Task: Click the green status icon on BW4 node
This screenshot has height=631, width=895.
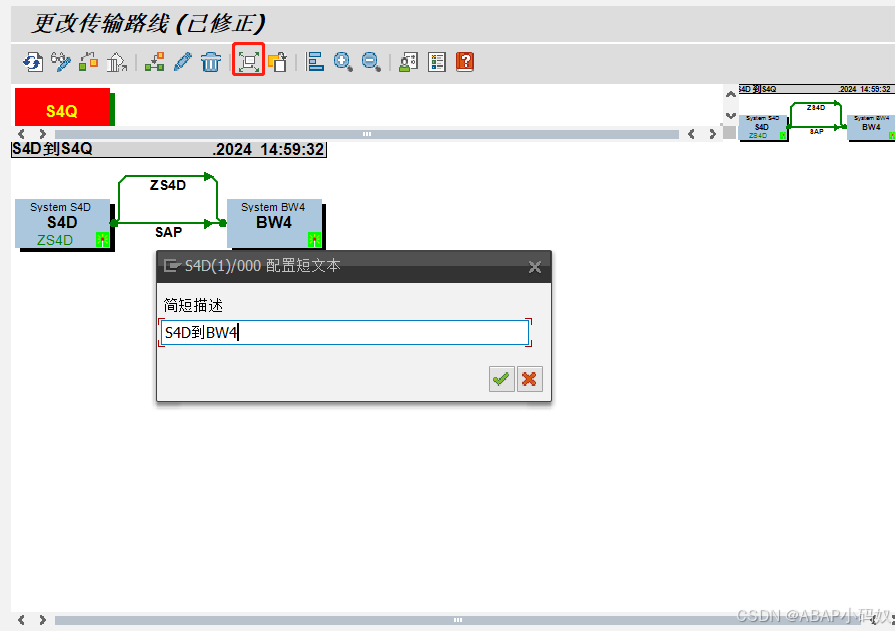Action: tap(315, 240)
